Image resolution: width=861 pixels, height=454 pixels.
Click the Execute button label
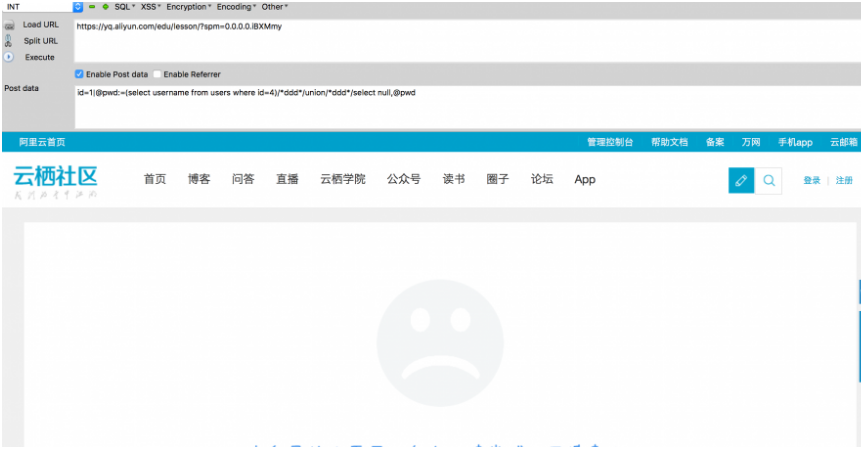40,57
